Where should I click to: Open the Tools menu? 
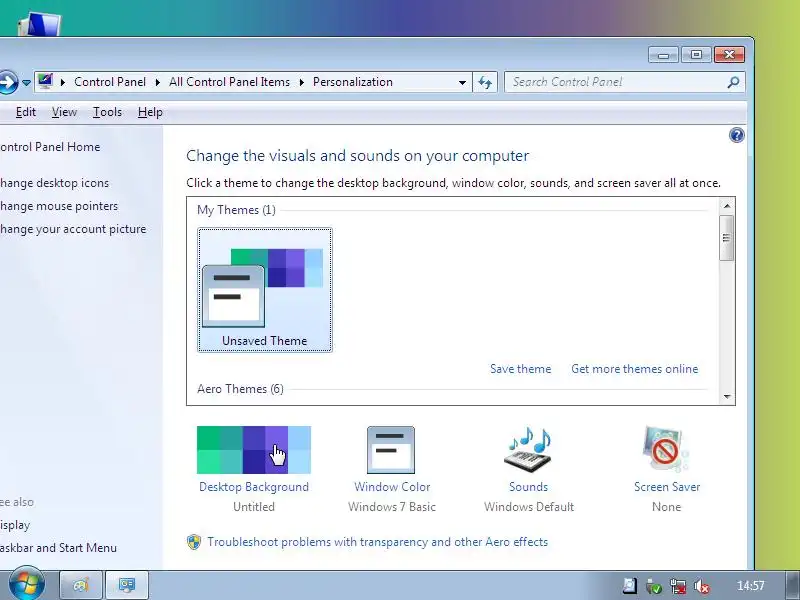[107, 112]
